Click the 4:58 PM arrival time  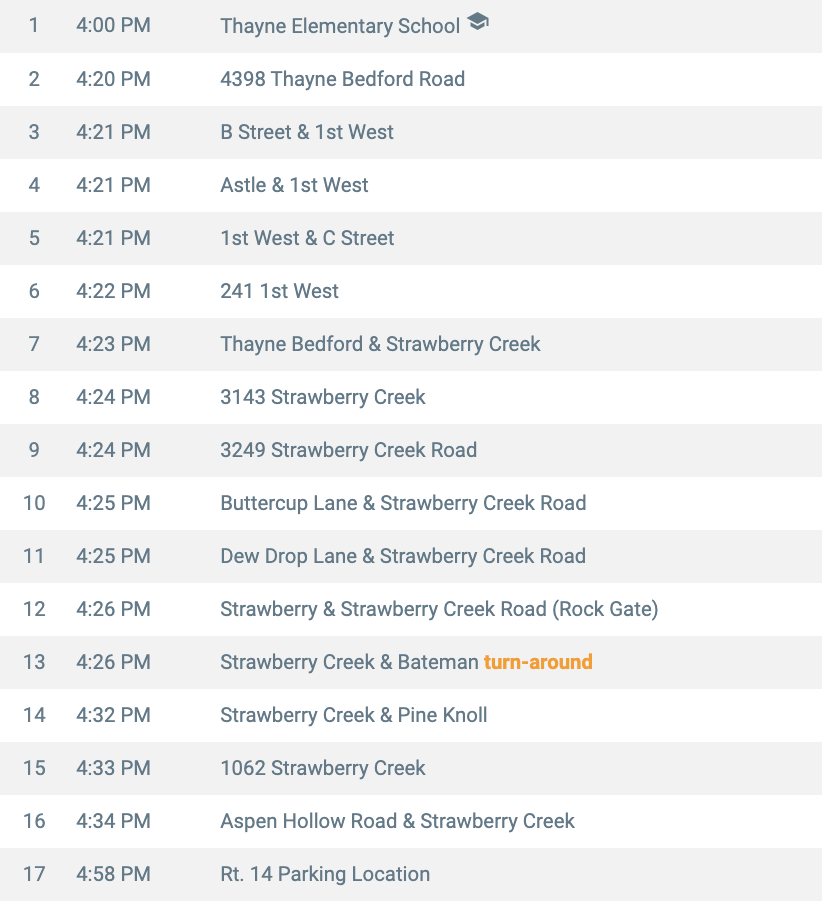pyautogui.click(x=113, y=874)
